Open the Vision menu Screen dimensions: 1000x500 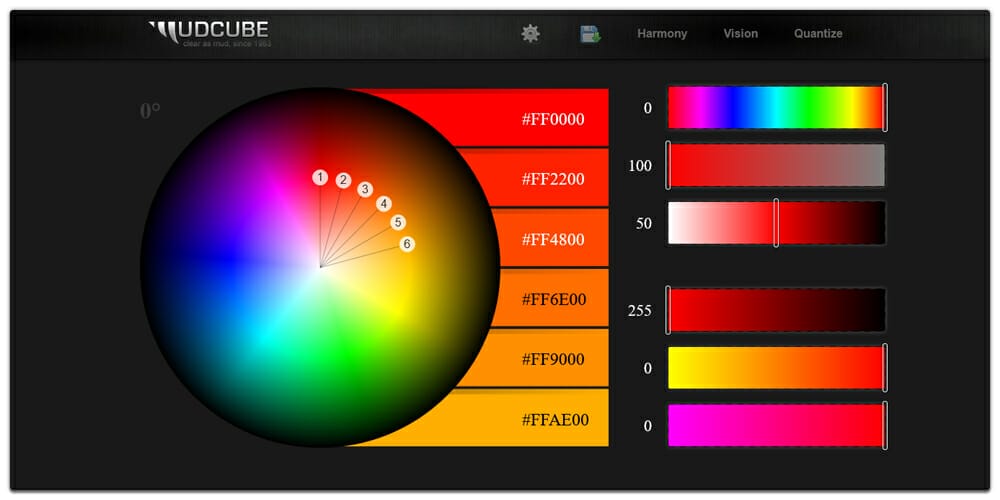740,34
